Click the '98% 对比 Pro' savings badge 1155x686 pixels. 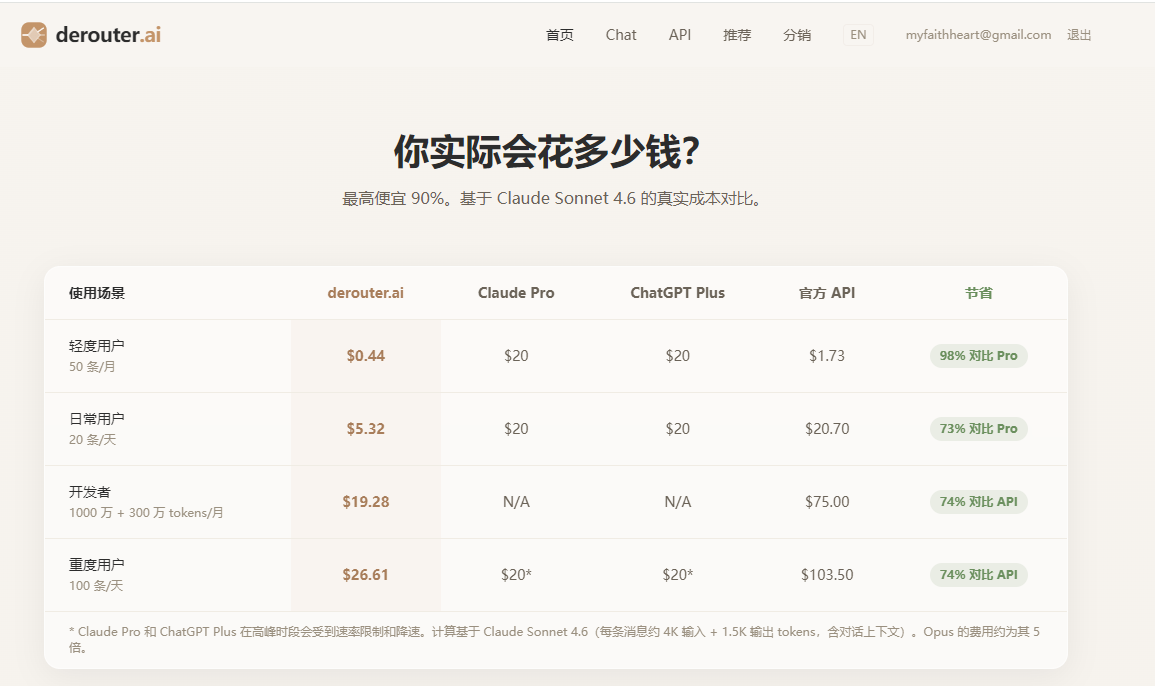coord(978,355)
